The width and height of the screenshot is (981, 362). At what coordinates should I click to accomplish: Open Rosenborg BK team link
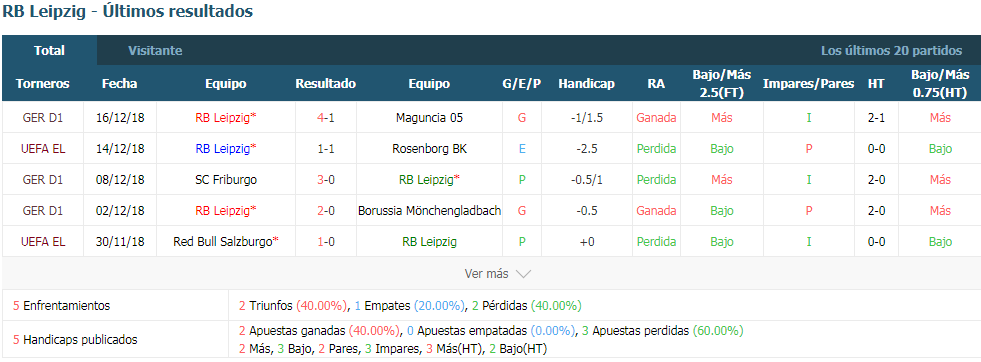429,149
